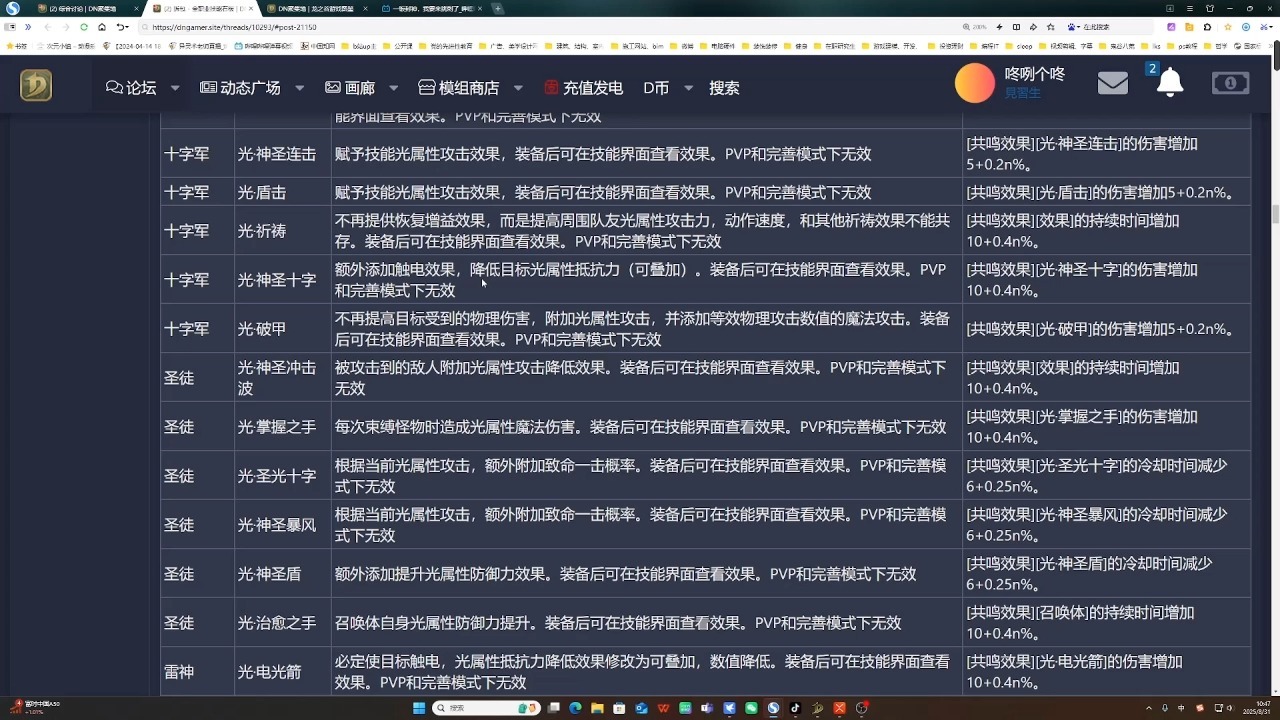Click the 雷神 class cell
The width and height of the screenshot is (1280, 720).
click(198, 672)
